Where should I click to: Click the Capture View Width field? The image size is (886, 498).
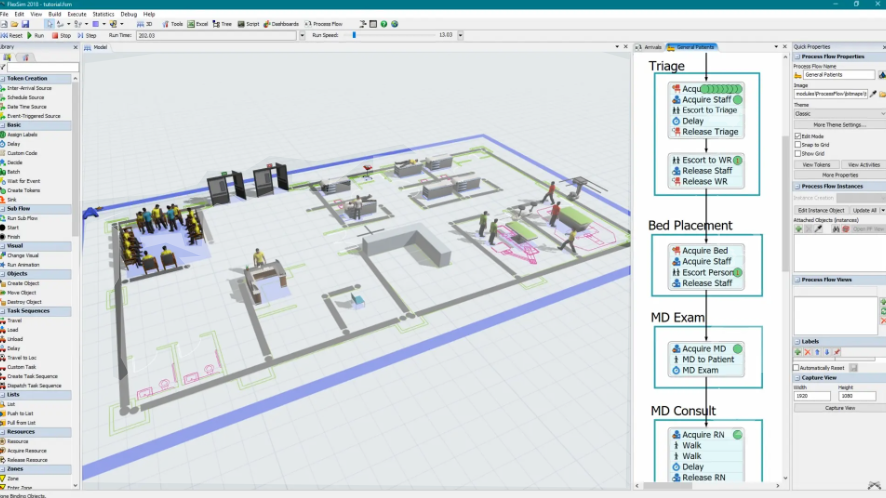pos(812,396)
